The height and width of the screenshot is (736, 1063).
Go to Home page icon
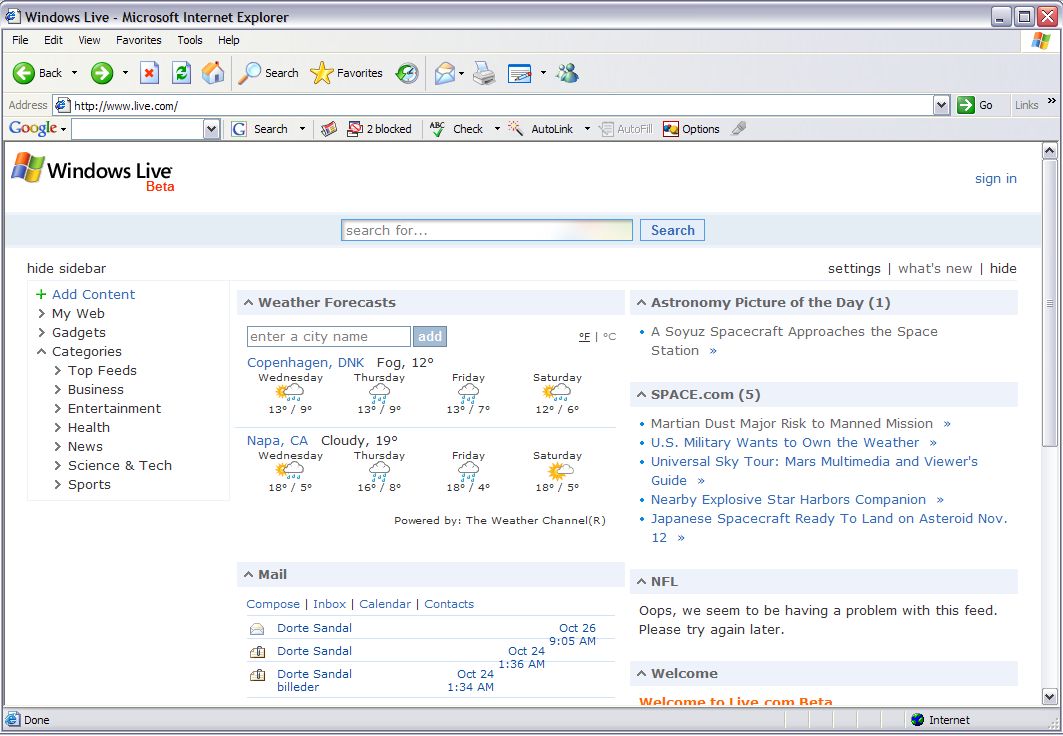click(x=213, y=73)
